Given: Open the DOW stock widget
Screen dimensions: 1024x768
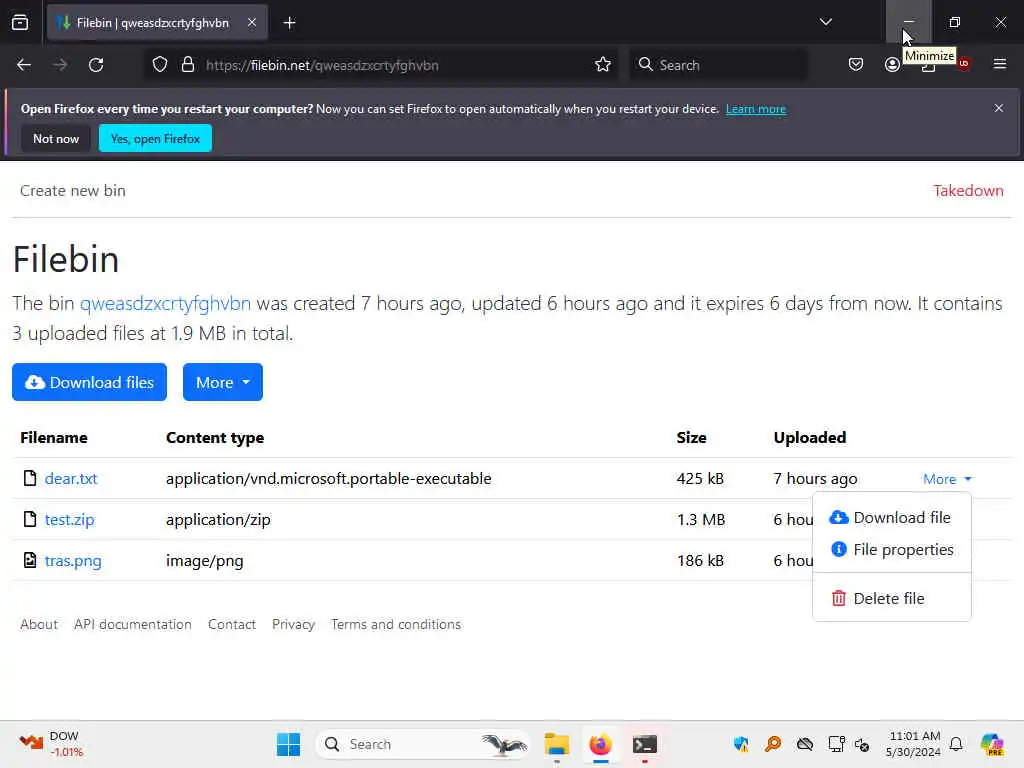Looking at the screenshot, I should [51, 744].
